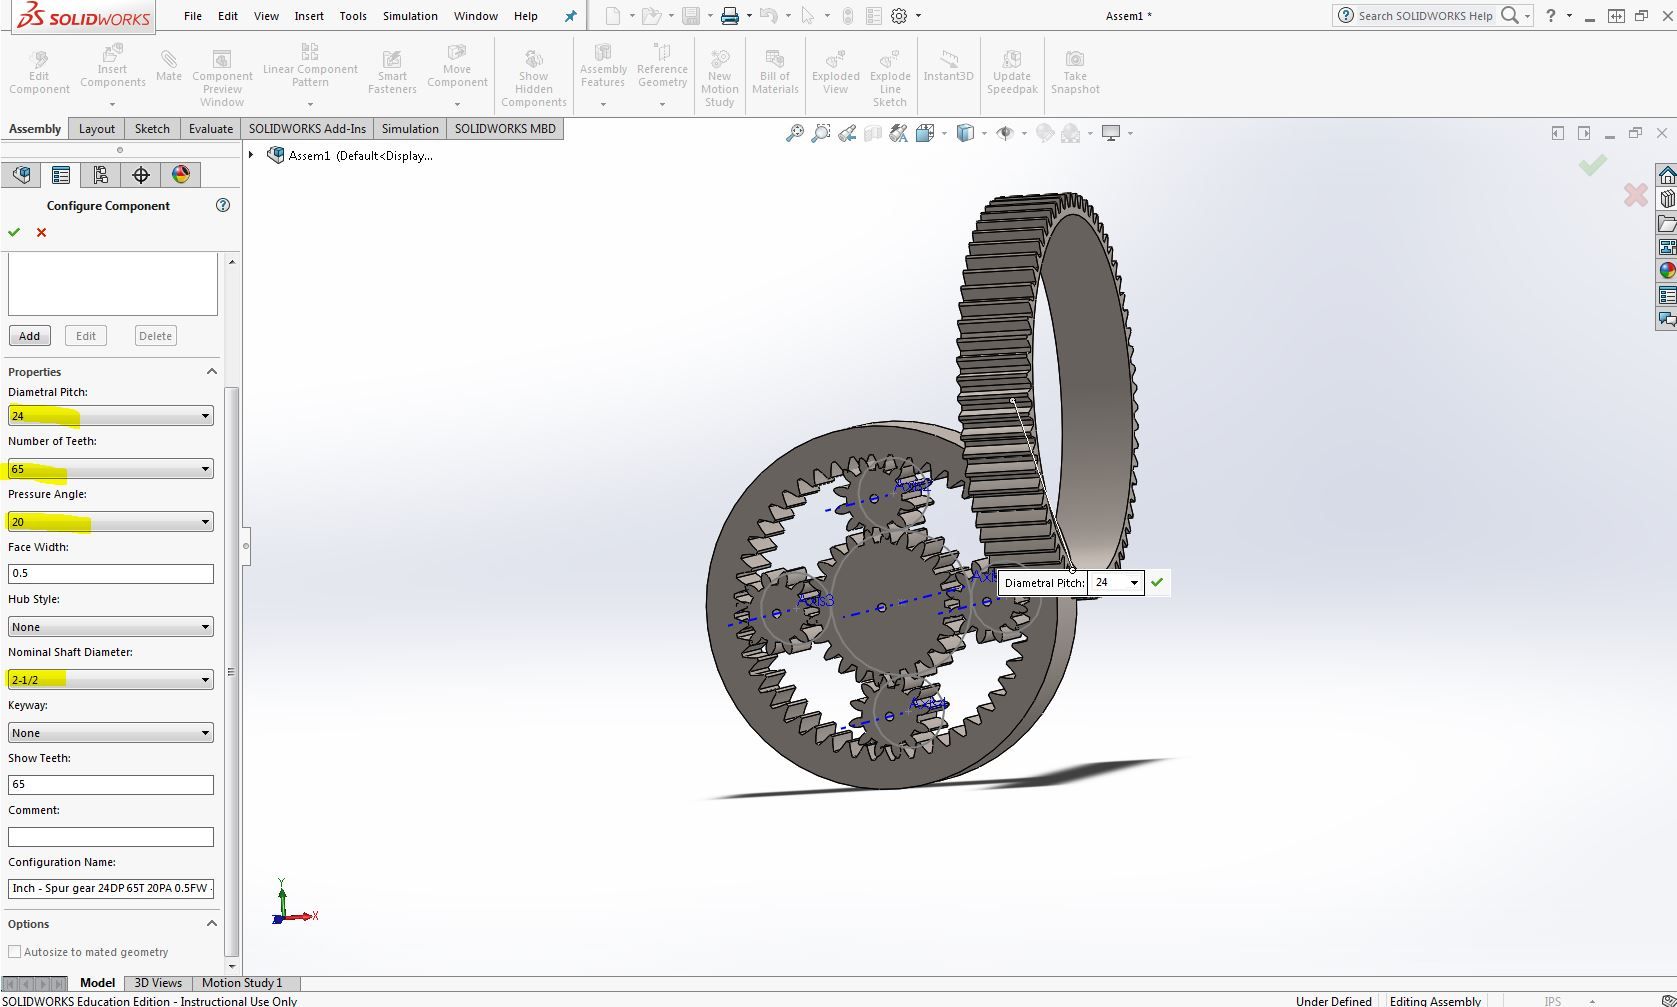Enable Autosize to mated geometry checkbox
Viewport: 1677px width, 1007px height.
(x=15, y=952)
